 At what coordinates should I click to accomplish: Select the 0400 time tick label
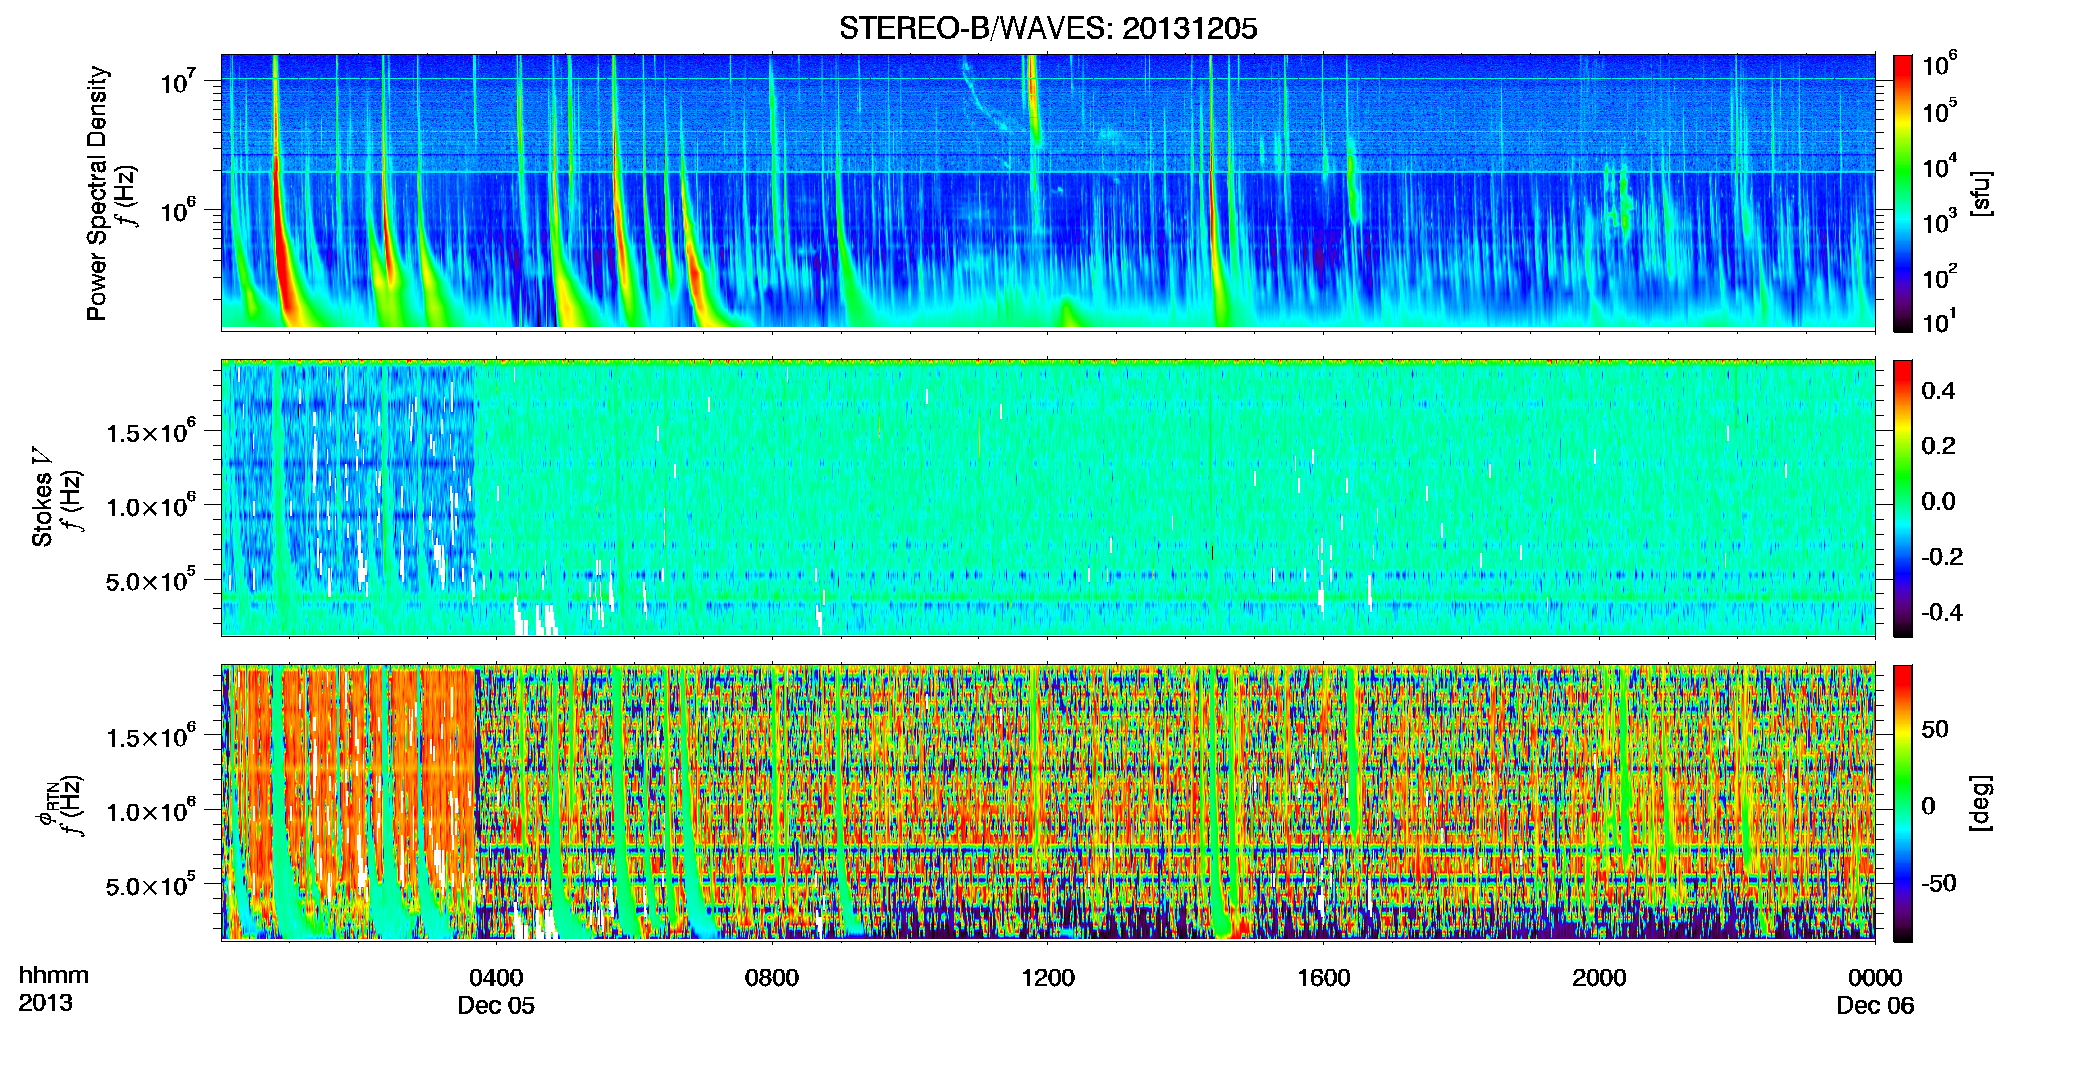point(496,977)
